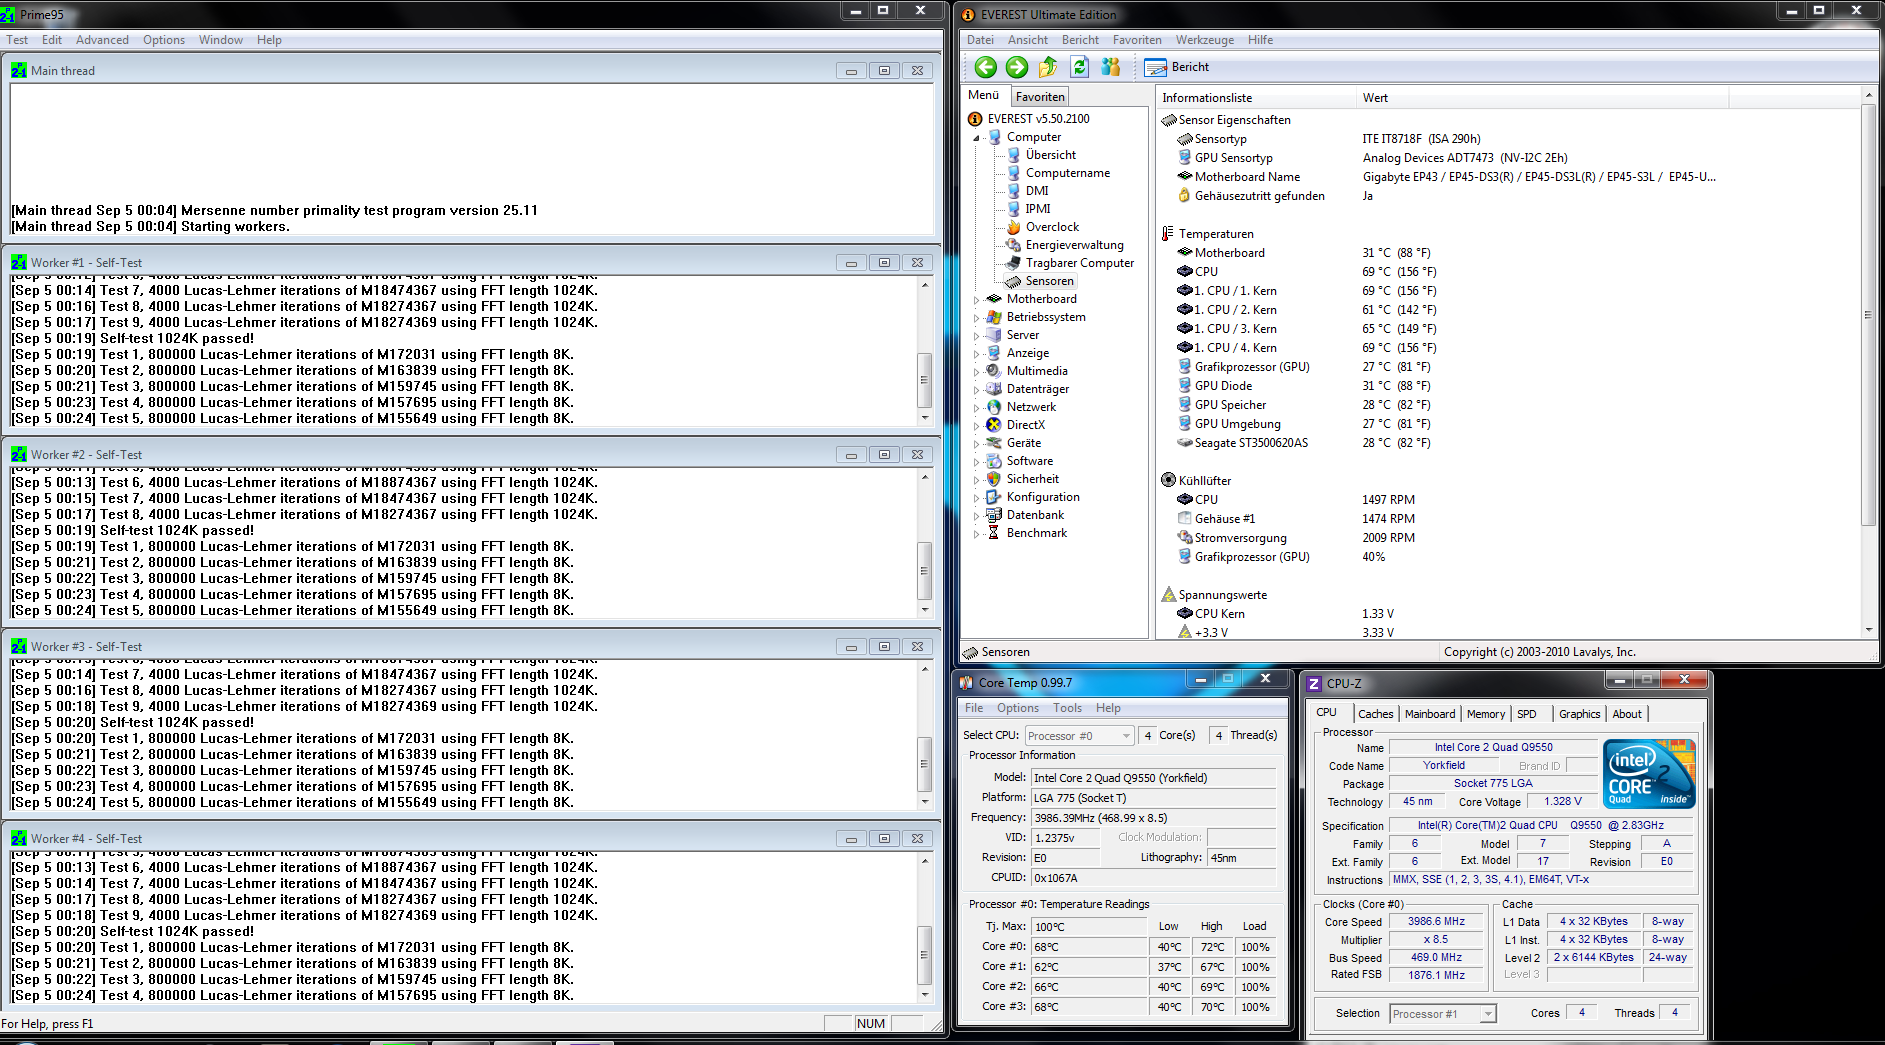The height and width of the screenshot is (1045, 1885).
Task: Click the Worker #1 output vertical scrollbar
Action: click(925, 351)
